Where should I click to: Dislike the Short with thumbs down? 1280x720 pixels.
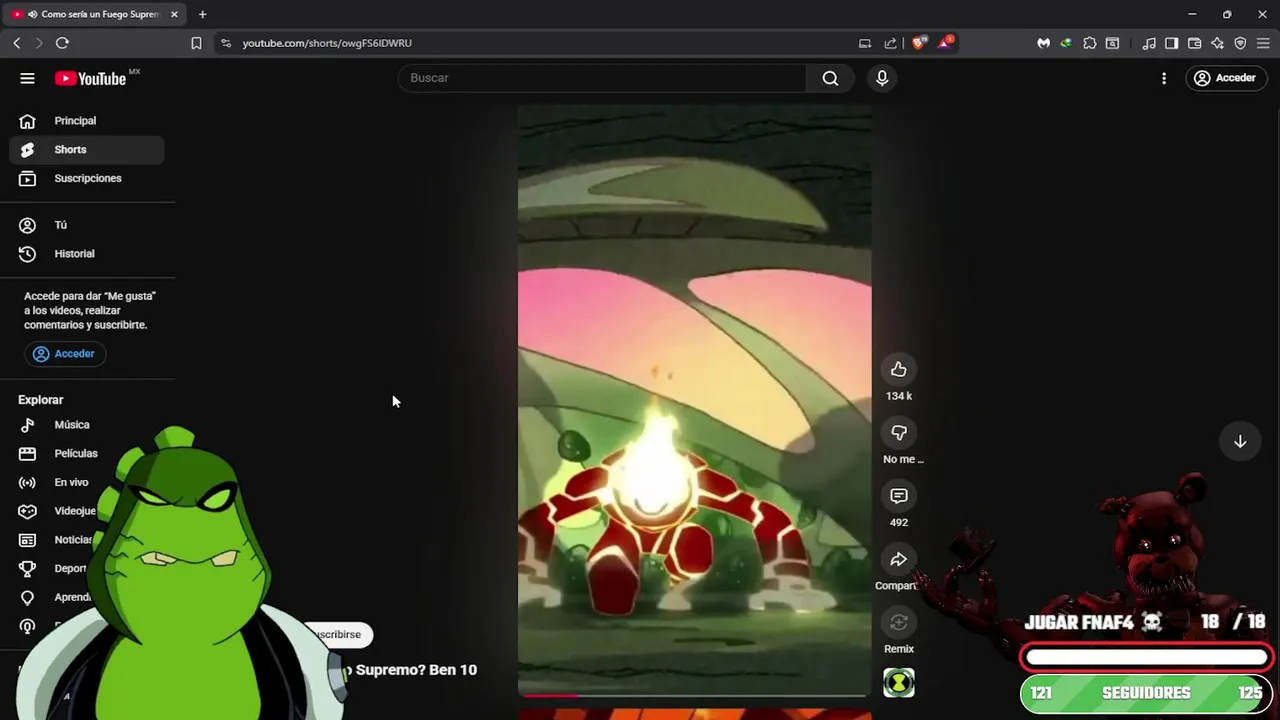coord(899,433)
